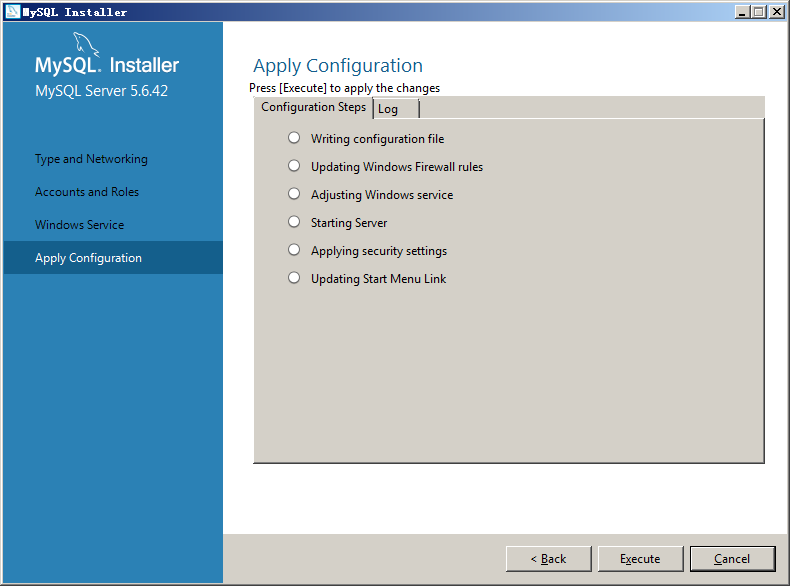
Task: Click the Writing configuration file status circle
Action: (x=294, y=138)
